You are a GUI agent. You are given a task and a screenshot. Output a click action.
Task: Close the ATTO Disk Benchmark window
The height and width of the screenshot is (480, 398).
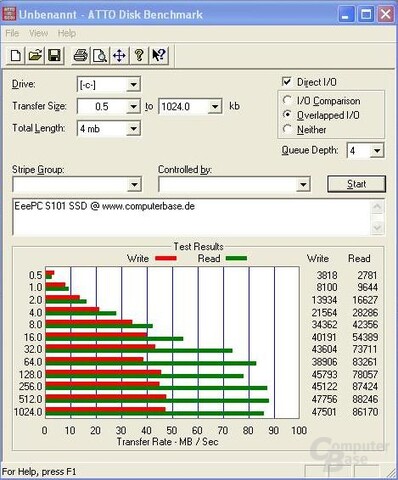tap(385, 14)
